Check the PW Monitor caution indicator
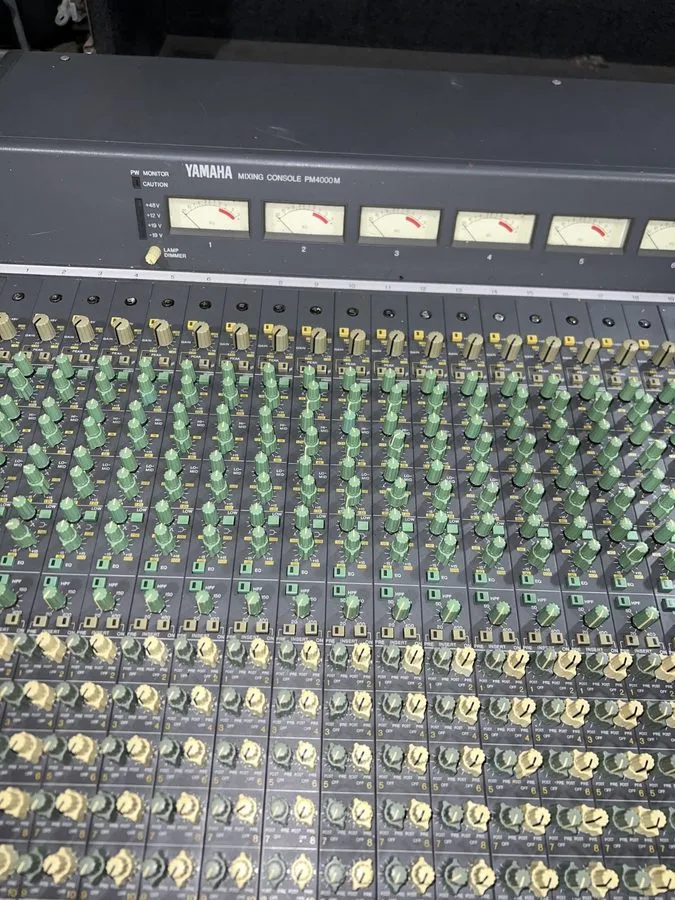The width and height of the screenshot is (675, 900). tap(135, 183)
